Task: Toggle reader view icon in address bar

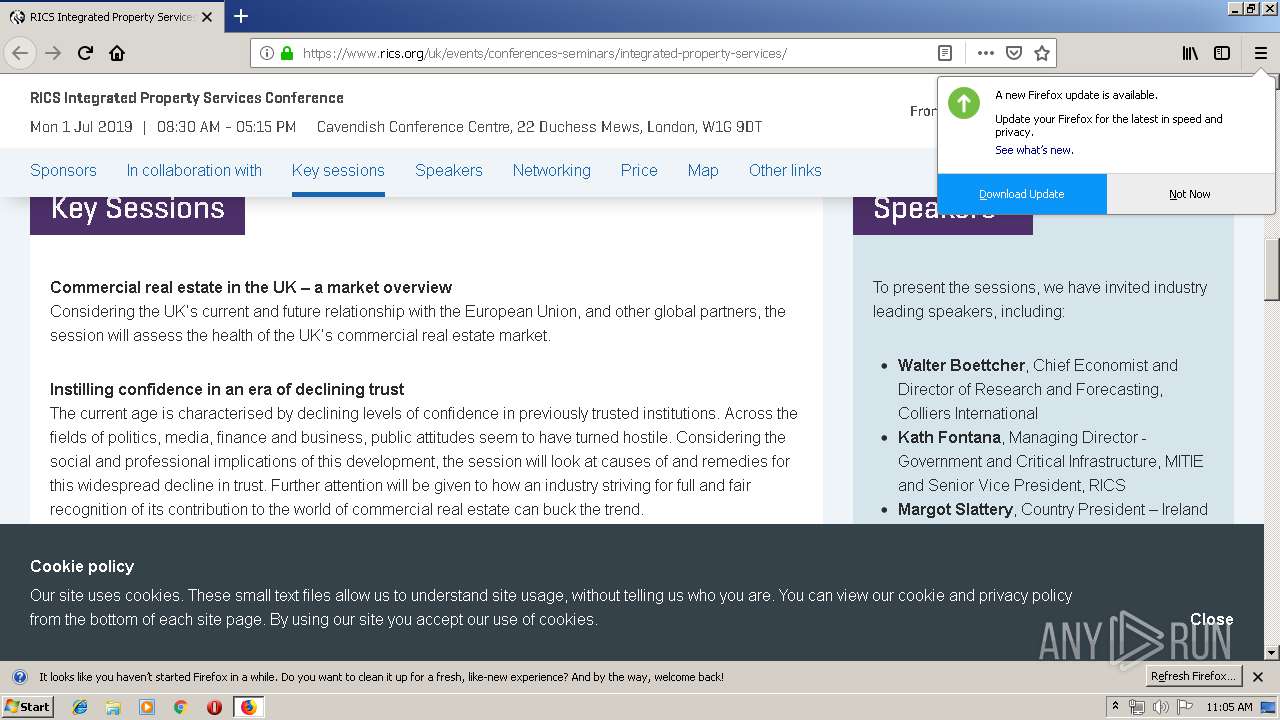Action: pos(945,53)
